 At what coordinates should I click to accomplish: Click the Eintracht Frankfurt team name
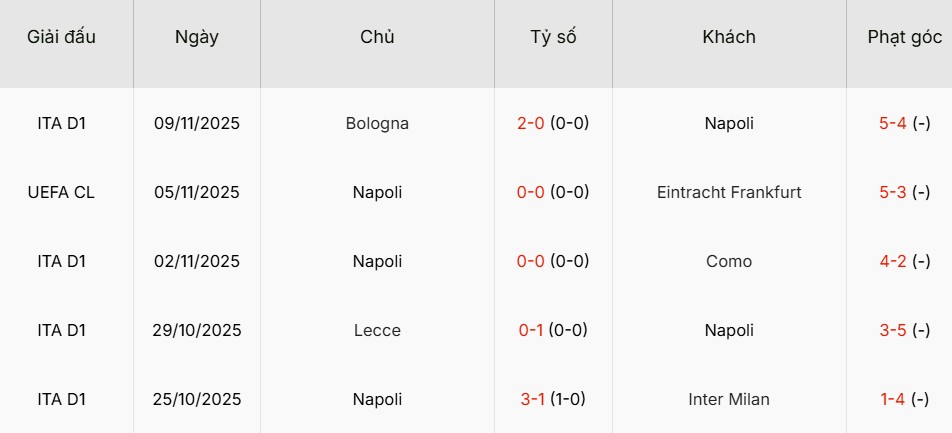[x=729, y=192]
